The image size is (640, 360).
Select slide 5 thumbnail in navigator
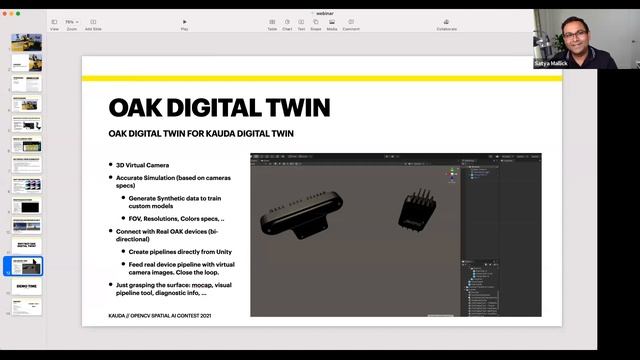[x=27, y=124]
